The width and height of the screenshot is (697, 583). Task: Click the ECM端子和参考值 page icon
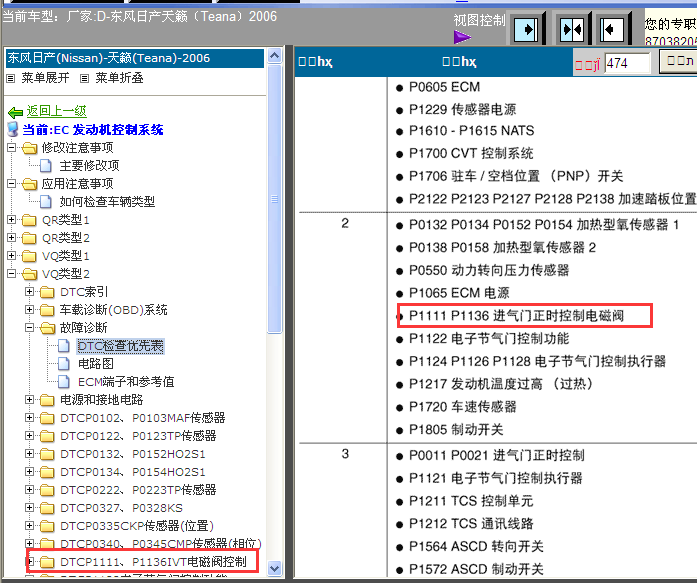tap(64, 382)
